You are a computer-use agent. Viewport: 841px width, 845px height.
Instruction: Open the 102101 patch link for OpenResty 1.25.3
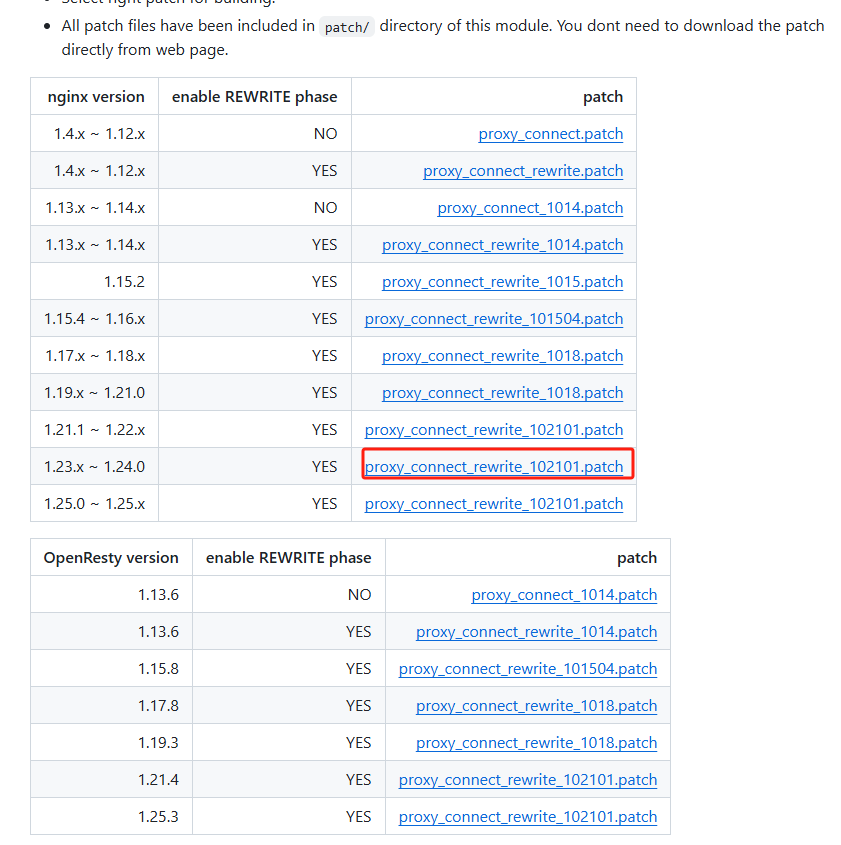coord(528,817)
